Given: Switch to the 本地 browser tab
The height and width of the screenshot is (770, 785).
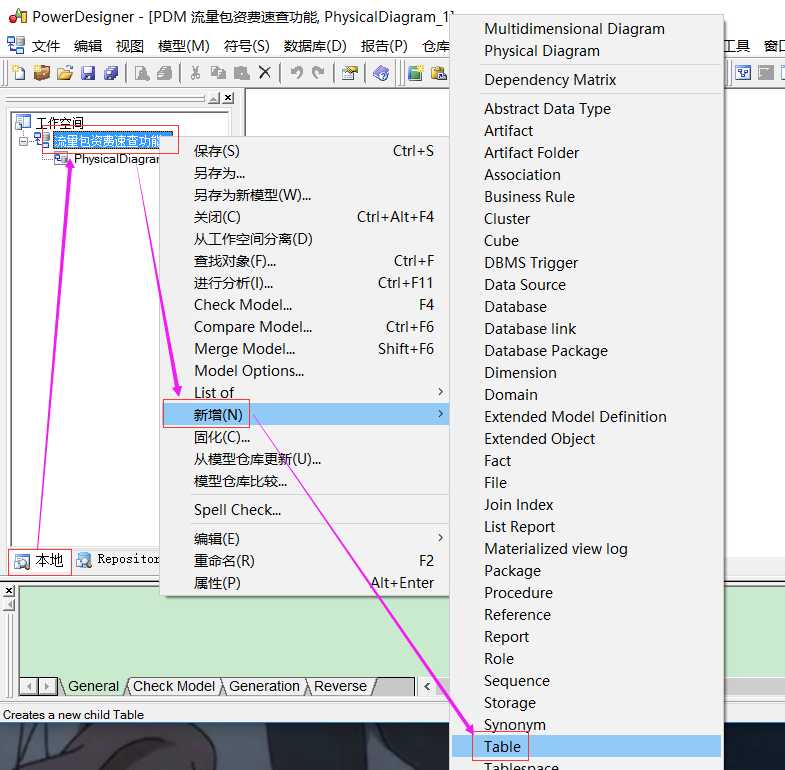Looking at the screenshot, I should (x=40, y=561).
